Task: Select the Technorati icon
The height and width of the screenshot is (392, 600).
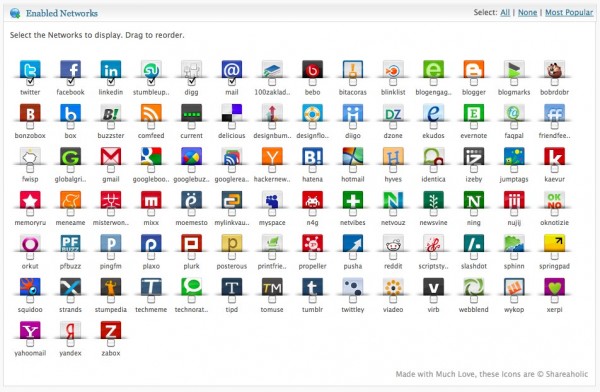Action: point(191,287)
